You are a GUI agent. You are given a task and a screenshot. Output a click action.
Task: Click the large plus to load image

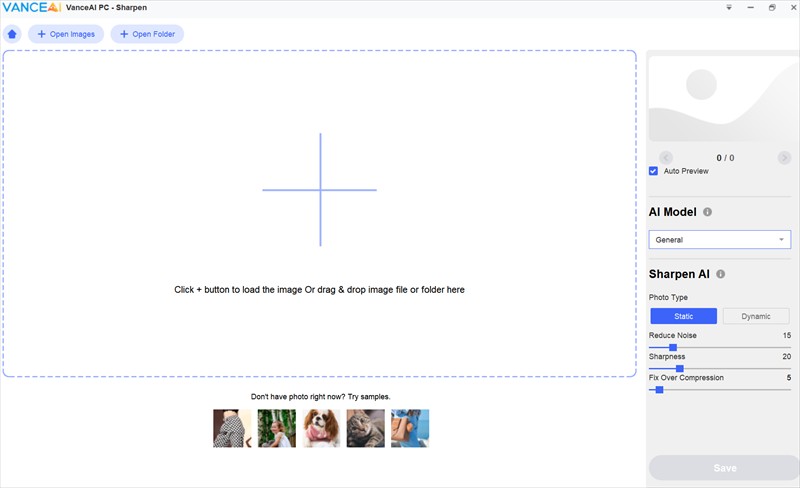[x=320, y=190]
